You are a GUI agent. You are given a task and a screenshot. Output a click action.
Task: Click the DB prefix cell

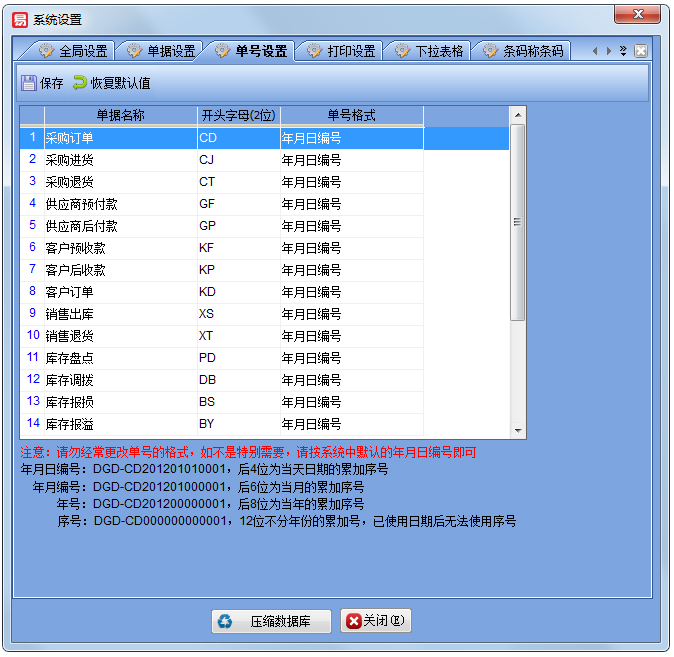239,380
